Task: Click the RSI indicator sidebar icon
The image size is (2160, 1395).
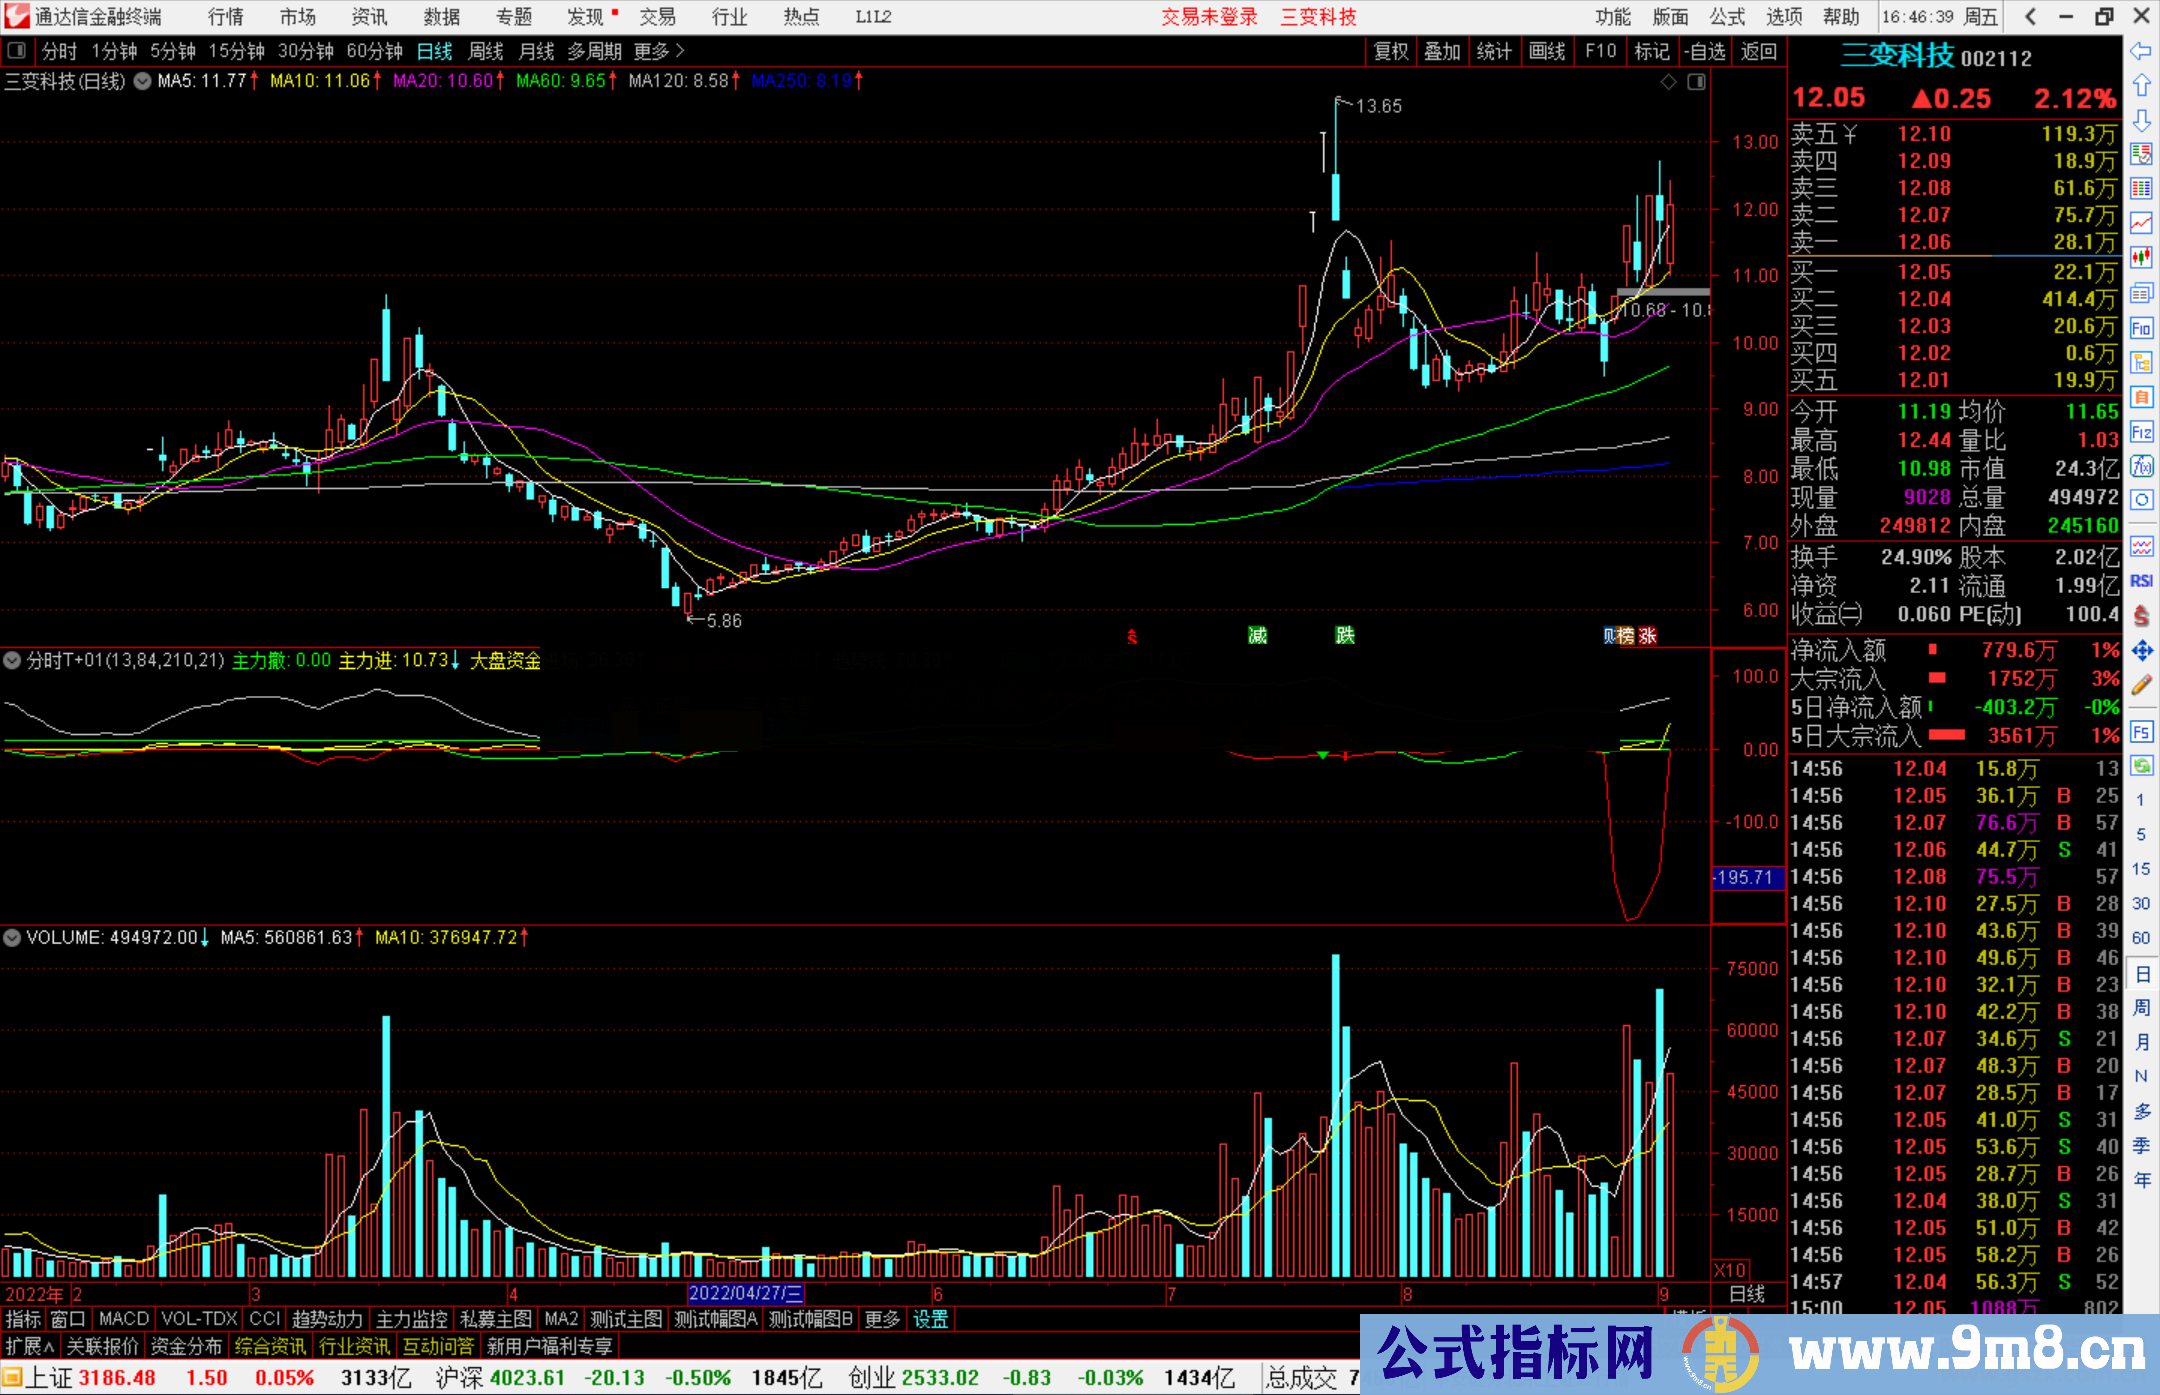Action: pos(2141,581)
